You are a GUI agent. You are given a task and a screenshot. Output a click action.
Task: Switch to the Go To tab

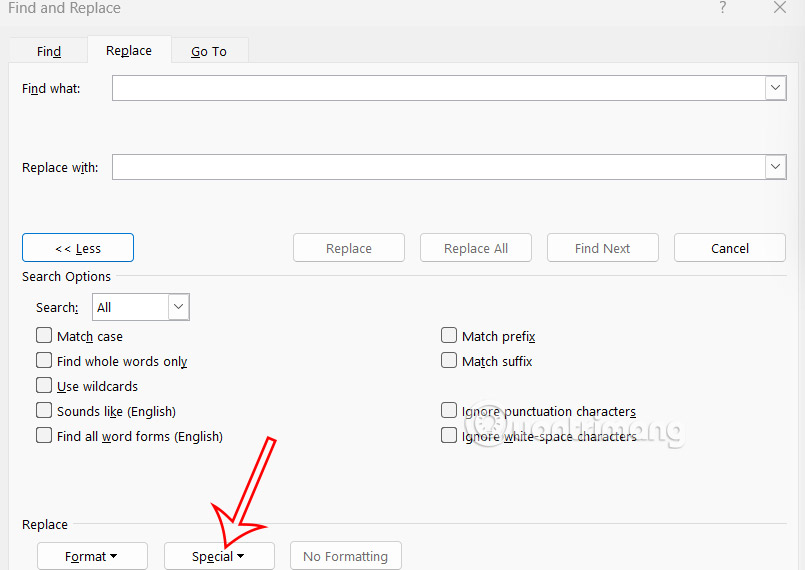[209, 51]
